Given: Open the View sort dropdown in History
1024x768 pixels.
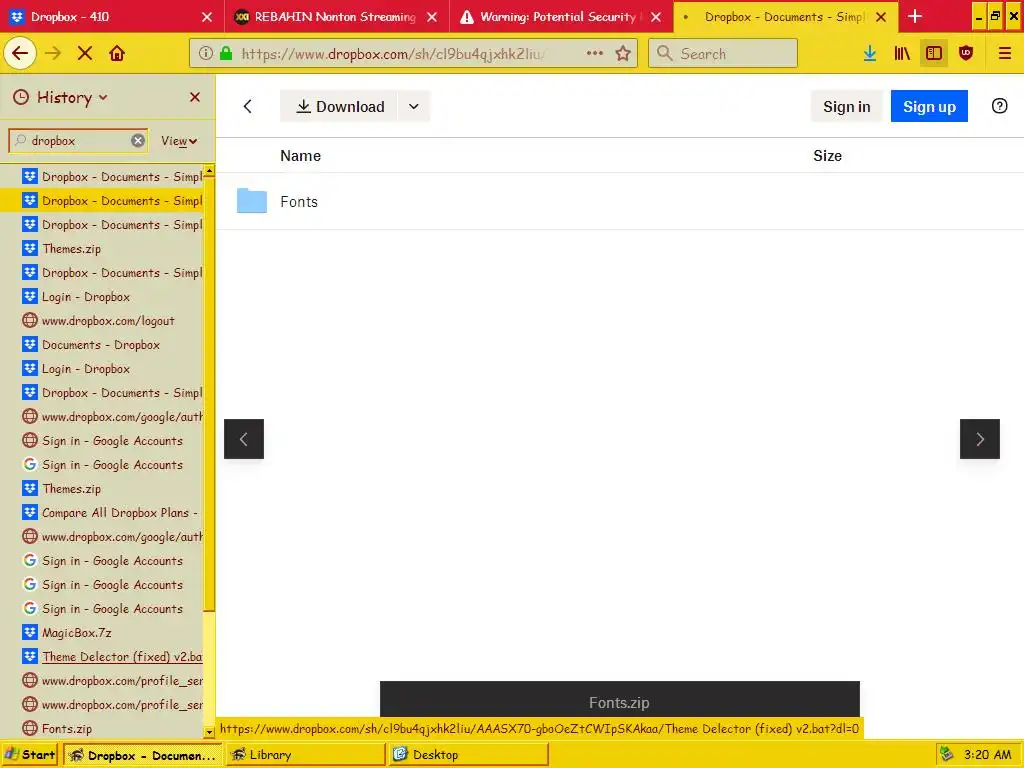Looking at the screenshot, I should (x=179, y=141).
